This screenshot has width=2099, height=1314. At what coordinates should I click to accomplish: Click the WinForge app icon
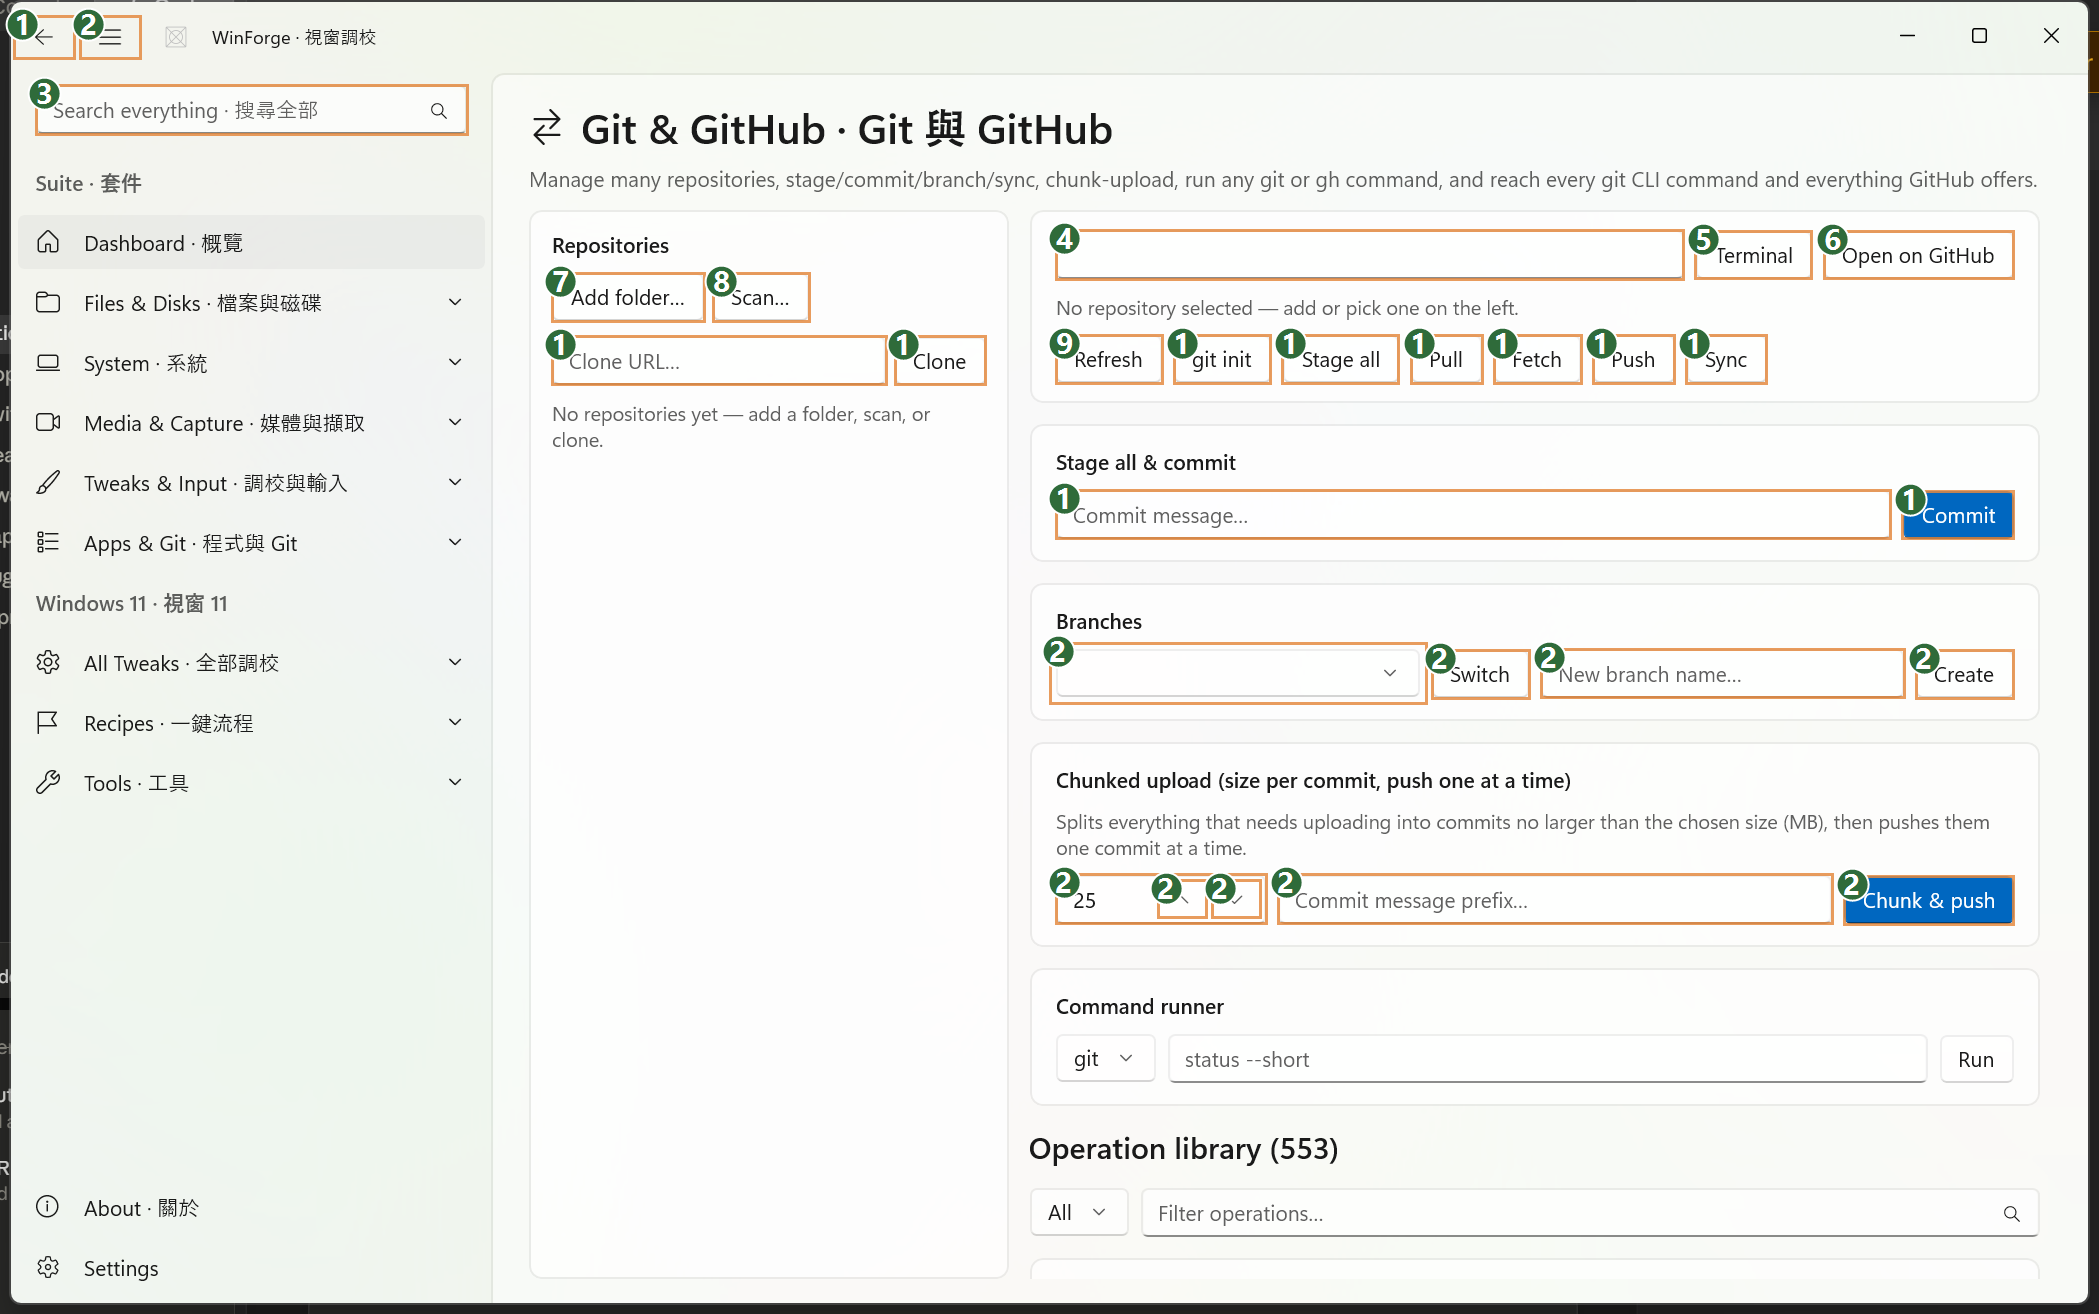coord(176,37)
